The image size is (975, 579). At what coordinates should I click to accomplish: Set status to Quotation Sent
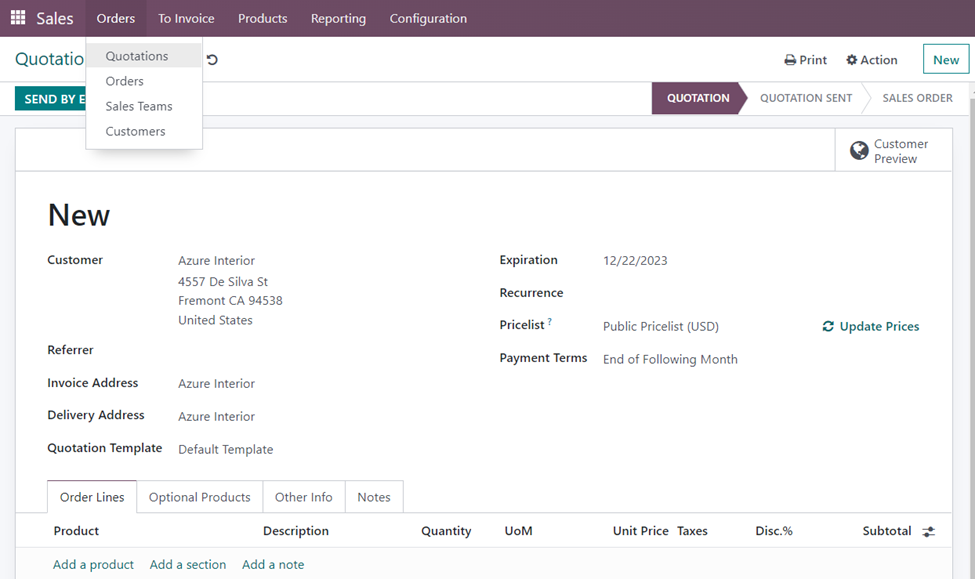pyautogui.click(x=805, y=98)
